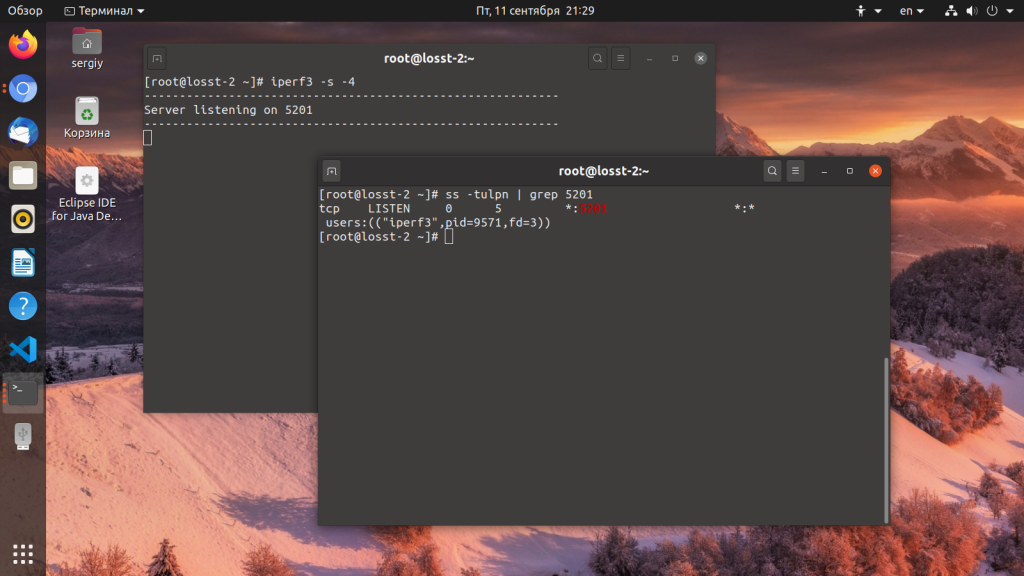Screen dimensions: 1024x576
Task: Open Firefox from the dock
Action: click(23, 44)
